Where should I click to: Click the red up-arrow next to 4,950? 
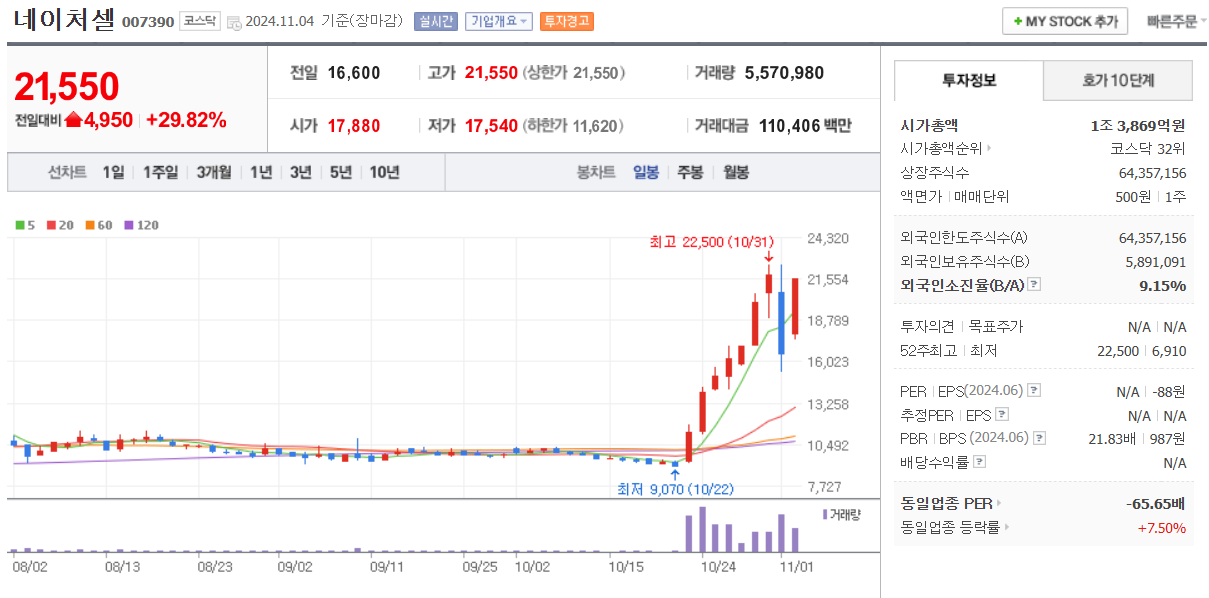click(x=73, y=120)
